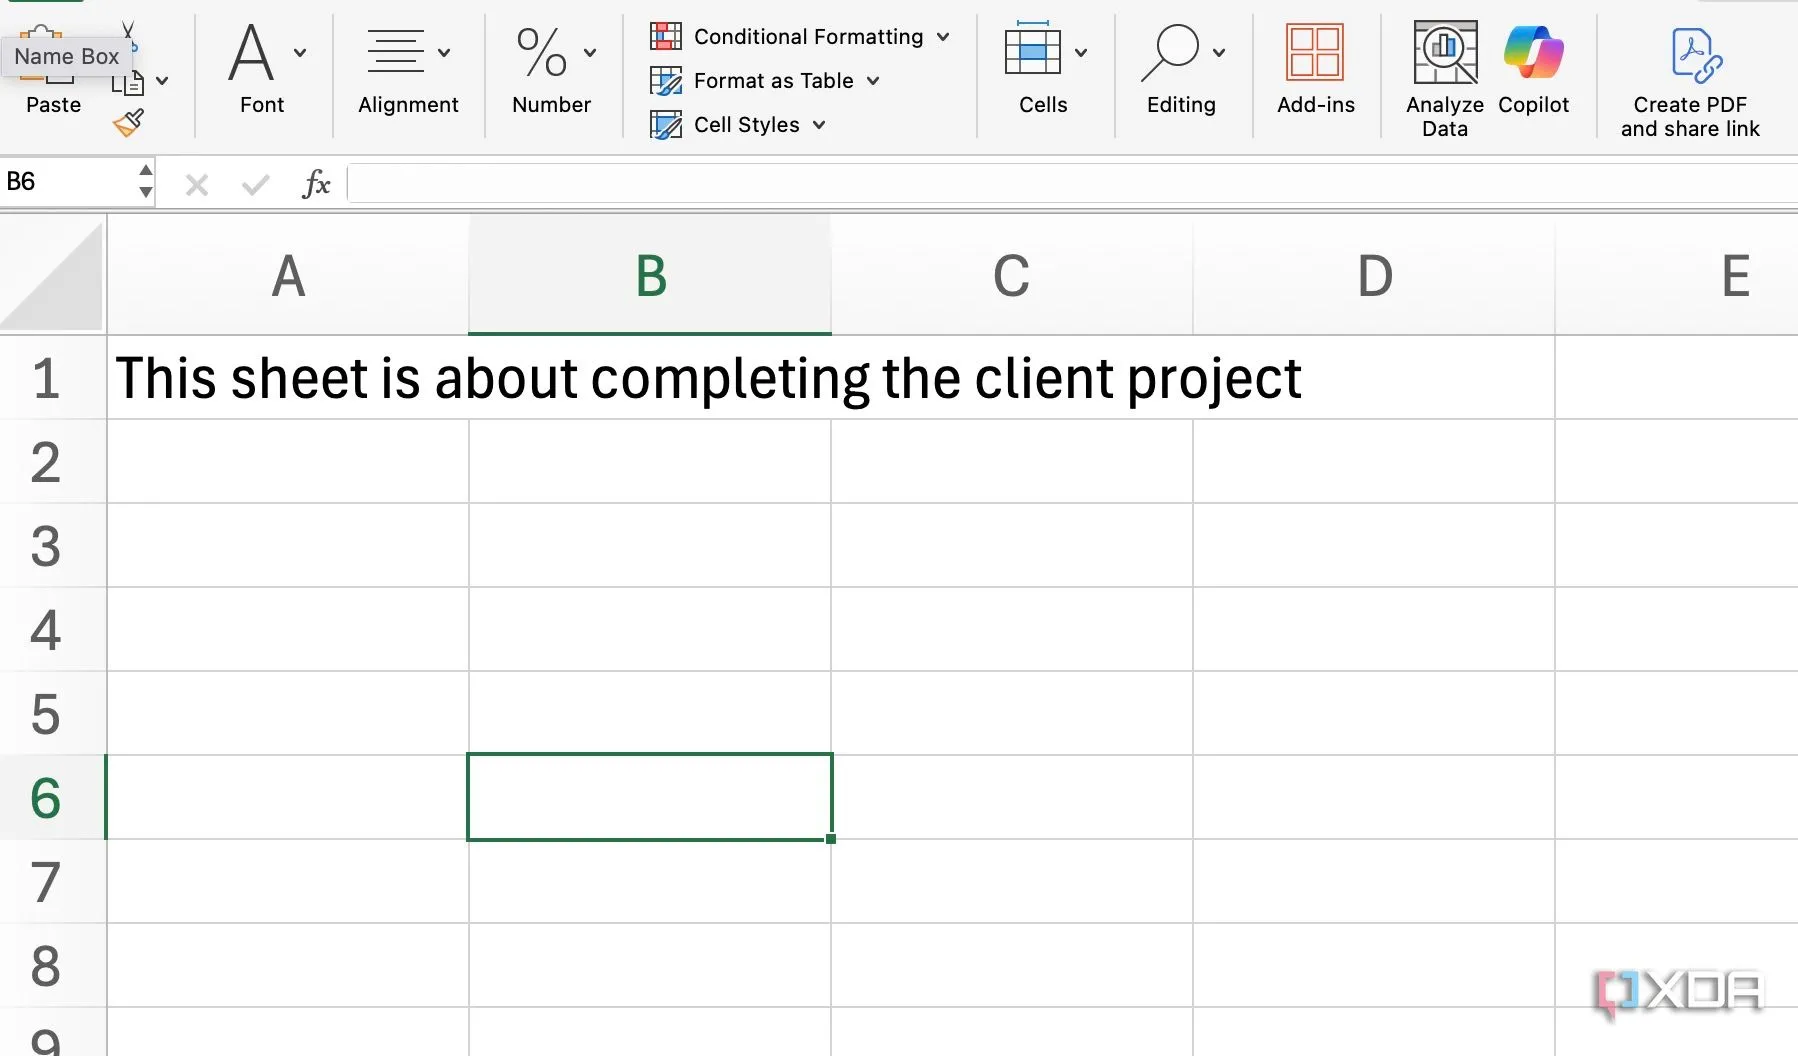Select row 4 header
The image size is (1798, 1056).
point(52,630)
